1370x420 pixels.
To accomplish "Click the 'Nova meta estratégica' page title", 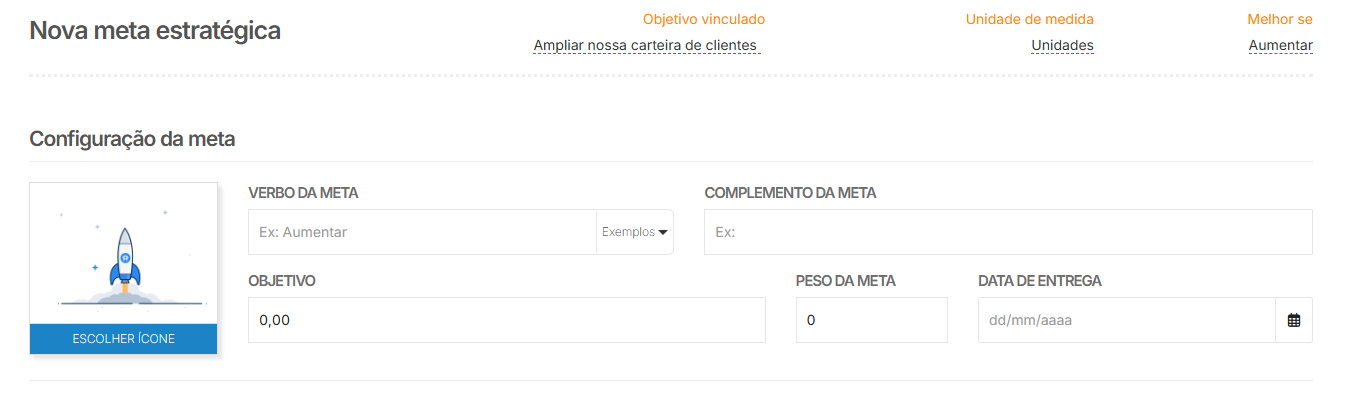I will pyautogui.click(x=155, y=31).
